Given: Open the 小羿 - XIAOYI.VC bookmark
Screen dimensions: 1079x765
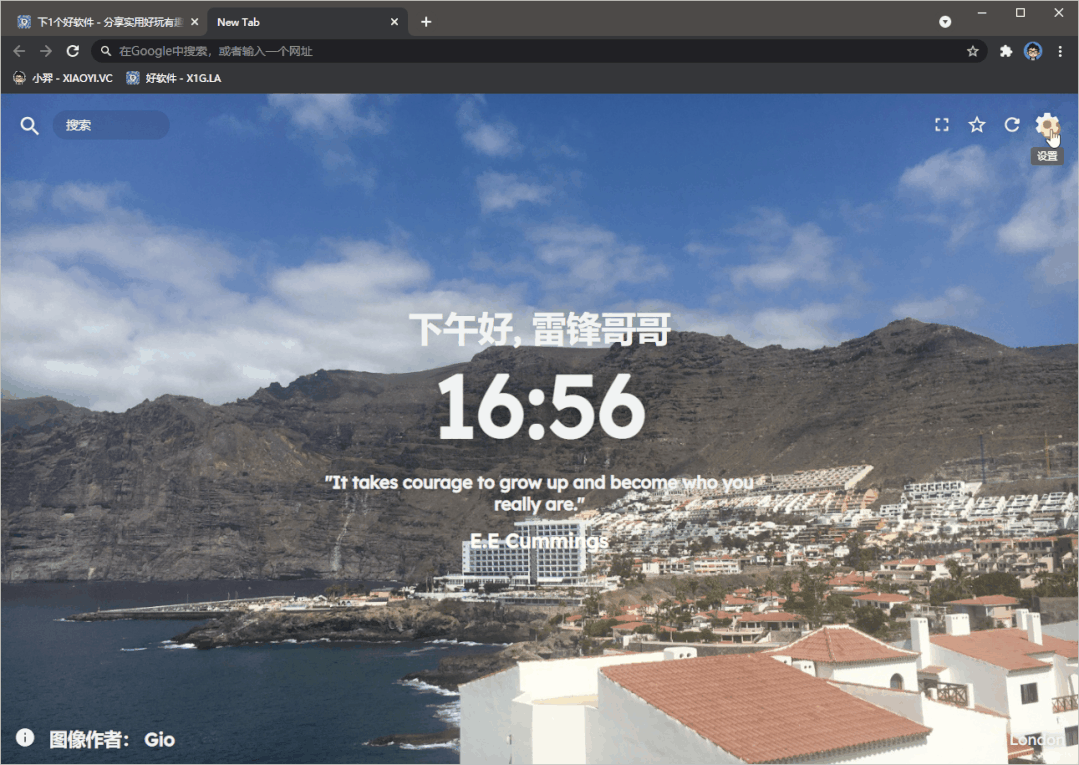Looking at the screenshot, I should 63,78.
